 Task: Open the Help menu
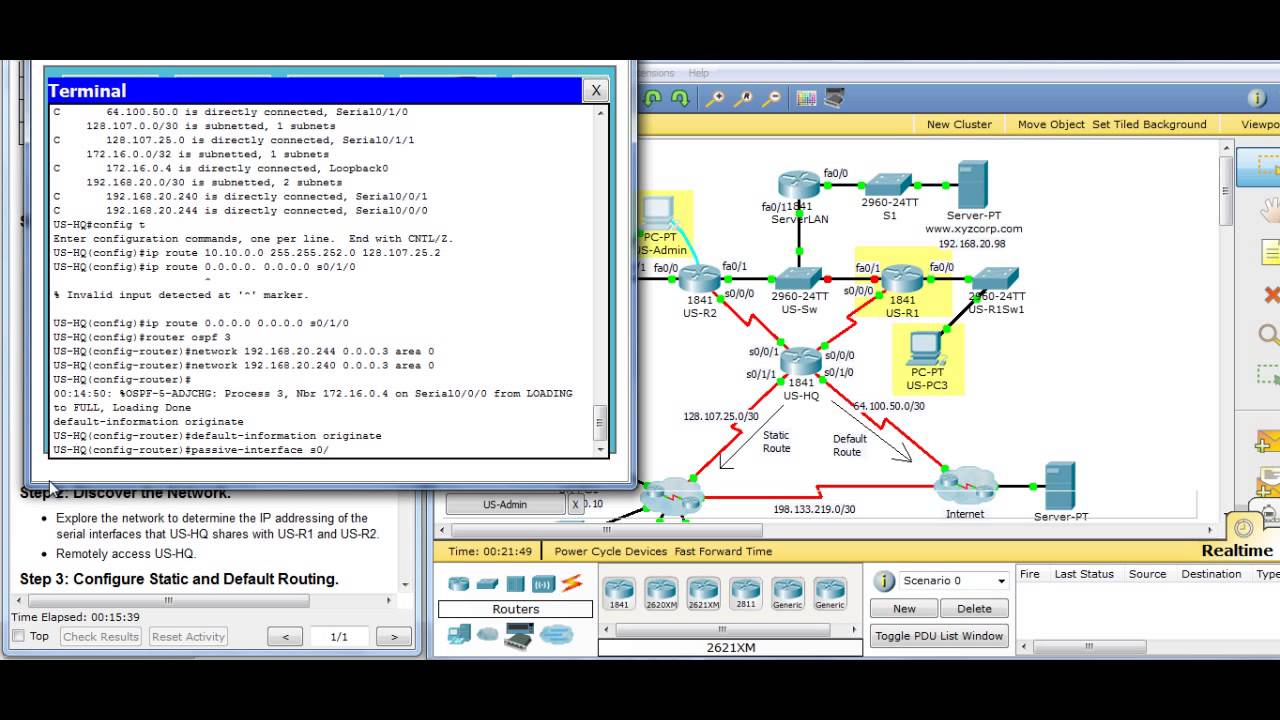coord(698,73)
